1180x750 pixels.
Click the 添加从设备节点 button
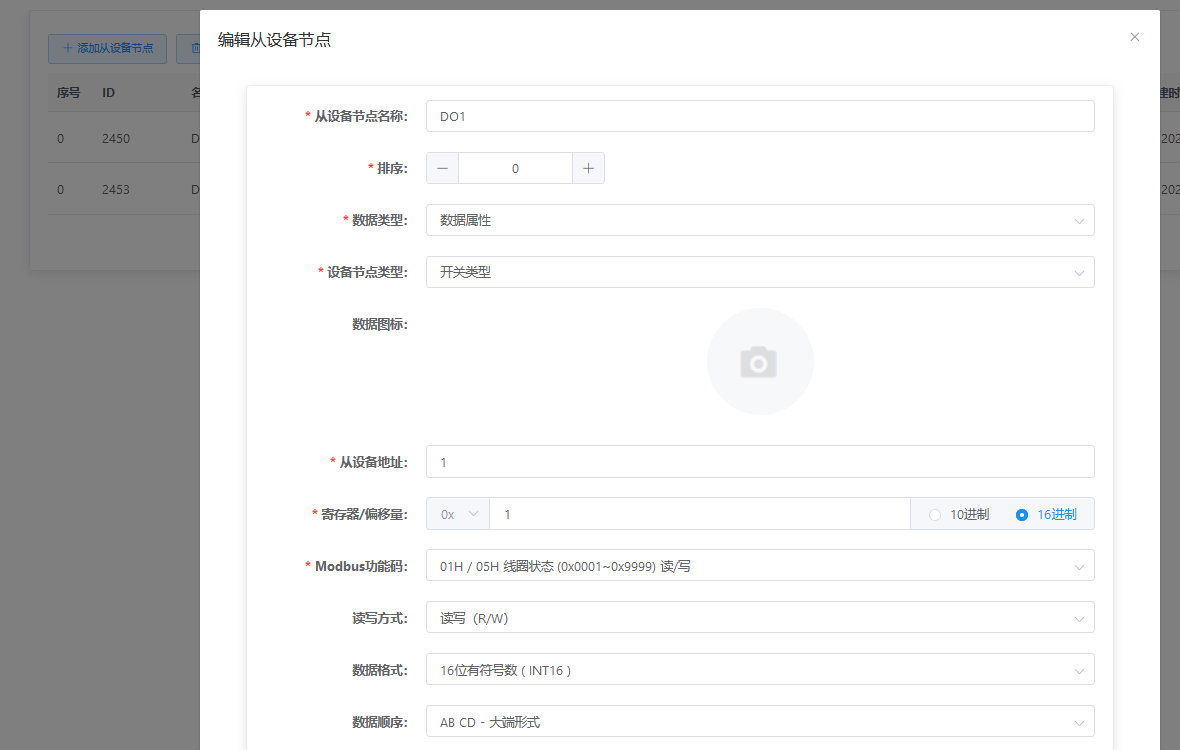(x=107, y=48)
